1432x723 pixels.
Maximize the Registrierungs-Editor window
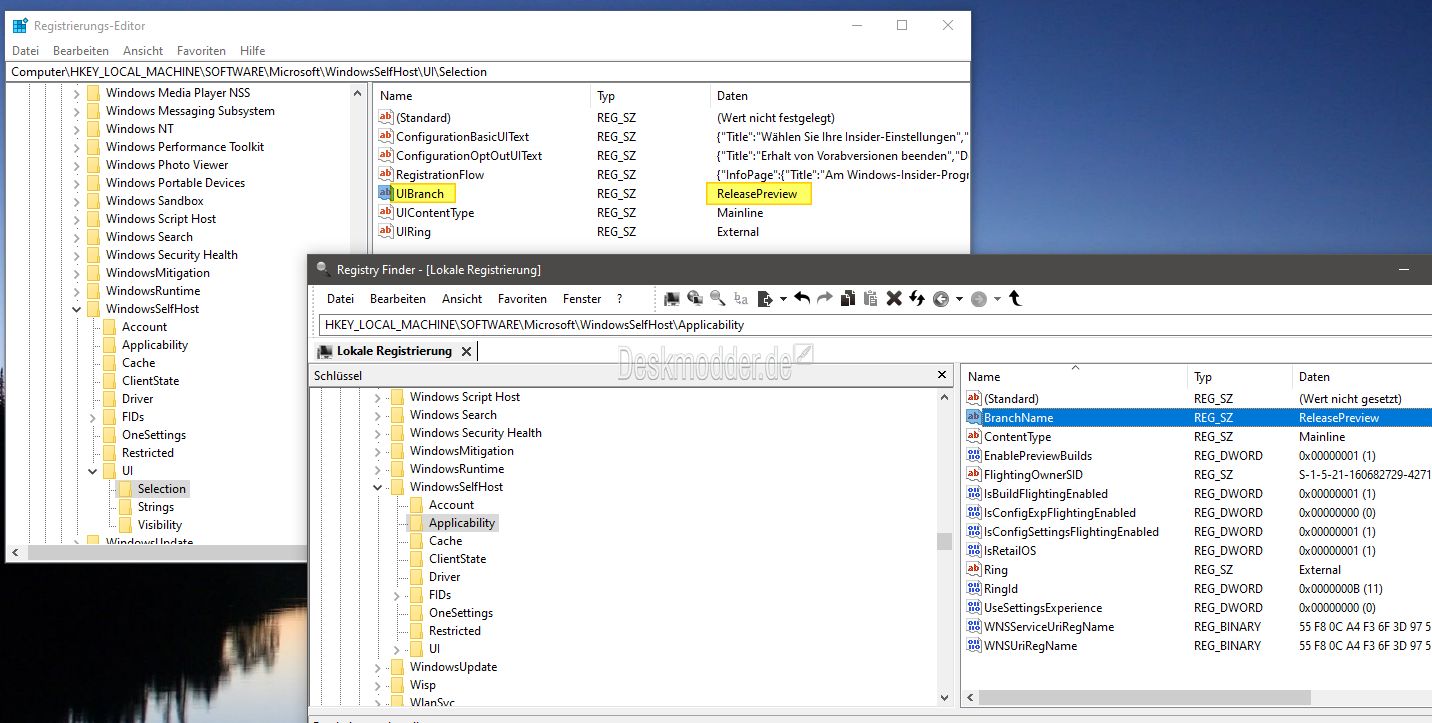(x=902, y=25)
